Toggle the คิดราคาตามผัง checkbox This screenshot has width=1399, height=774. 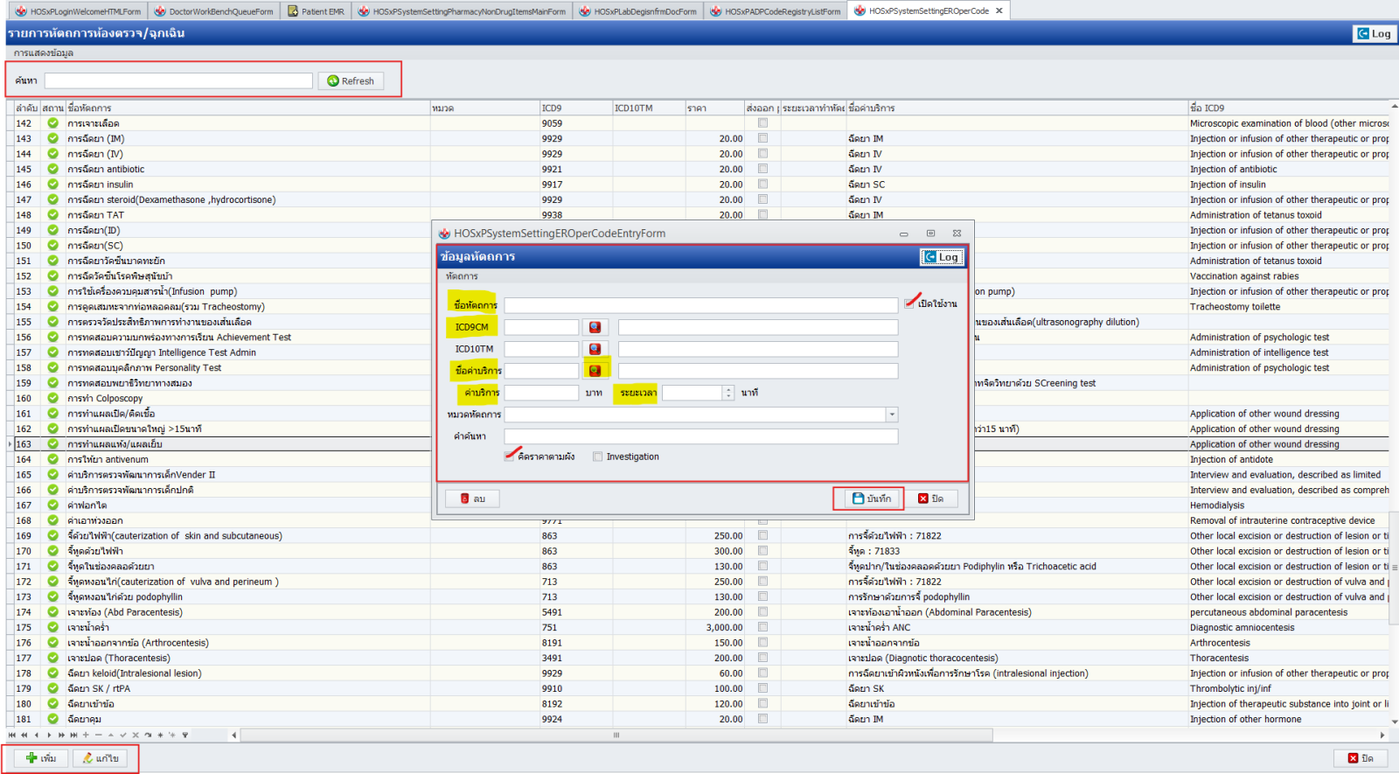(x=510, y=457)
